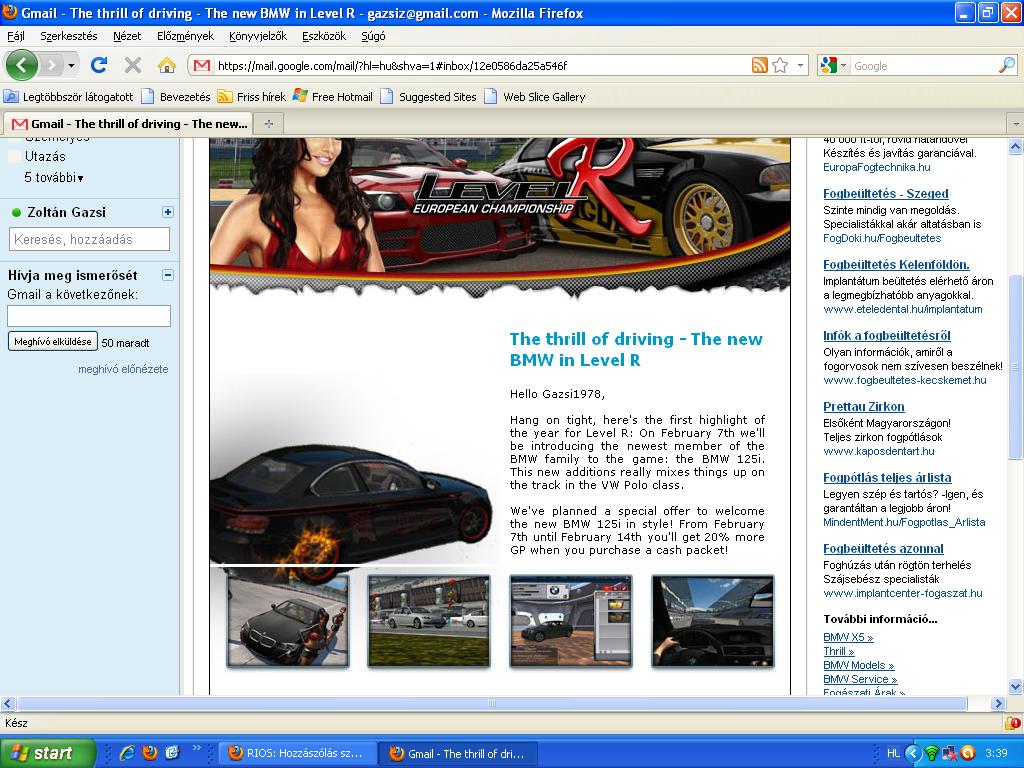The width and height of the screenshot is (1024, 768).
Task: Open the Eszközök menu
Action: coord(324,36)
